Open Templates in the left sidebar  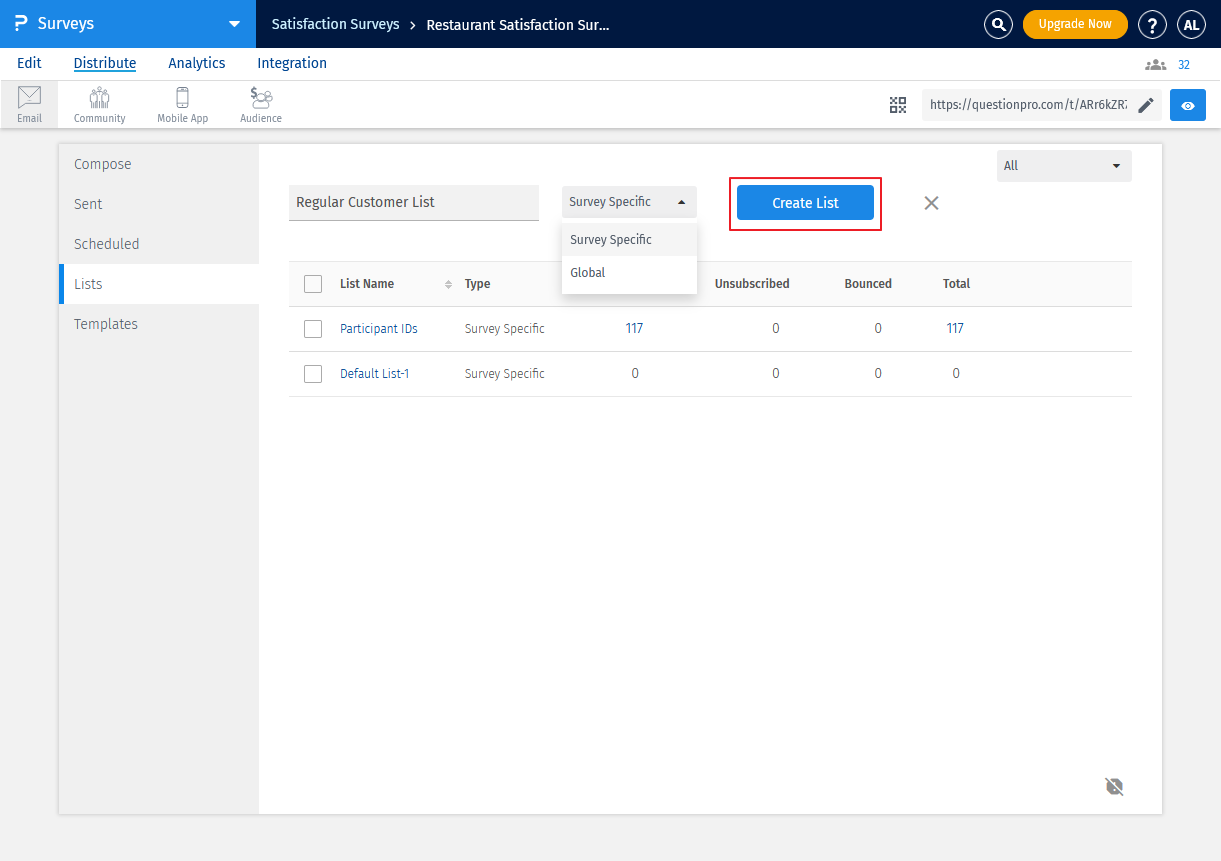click(106, 324)
